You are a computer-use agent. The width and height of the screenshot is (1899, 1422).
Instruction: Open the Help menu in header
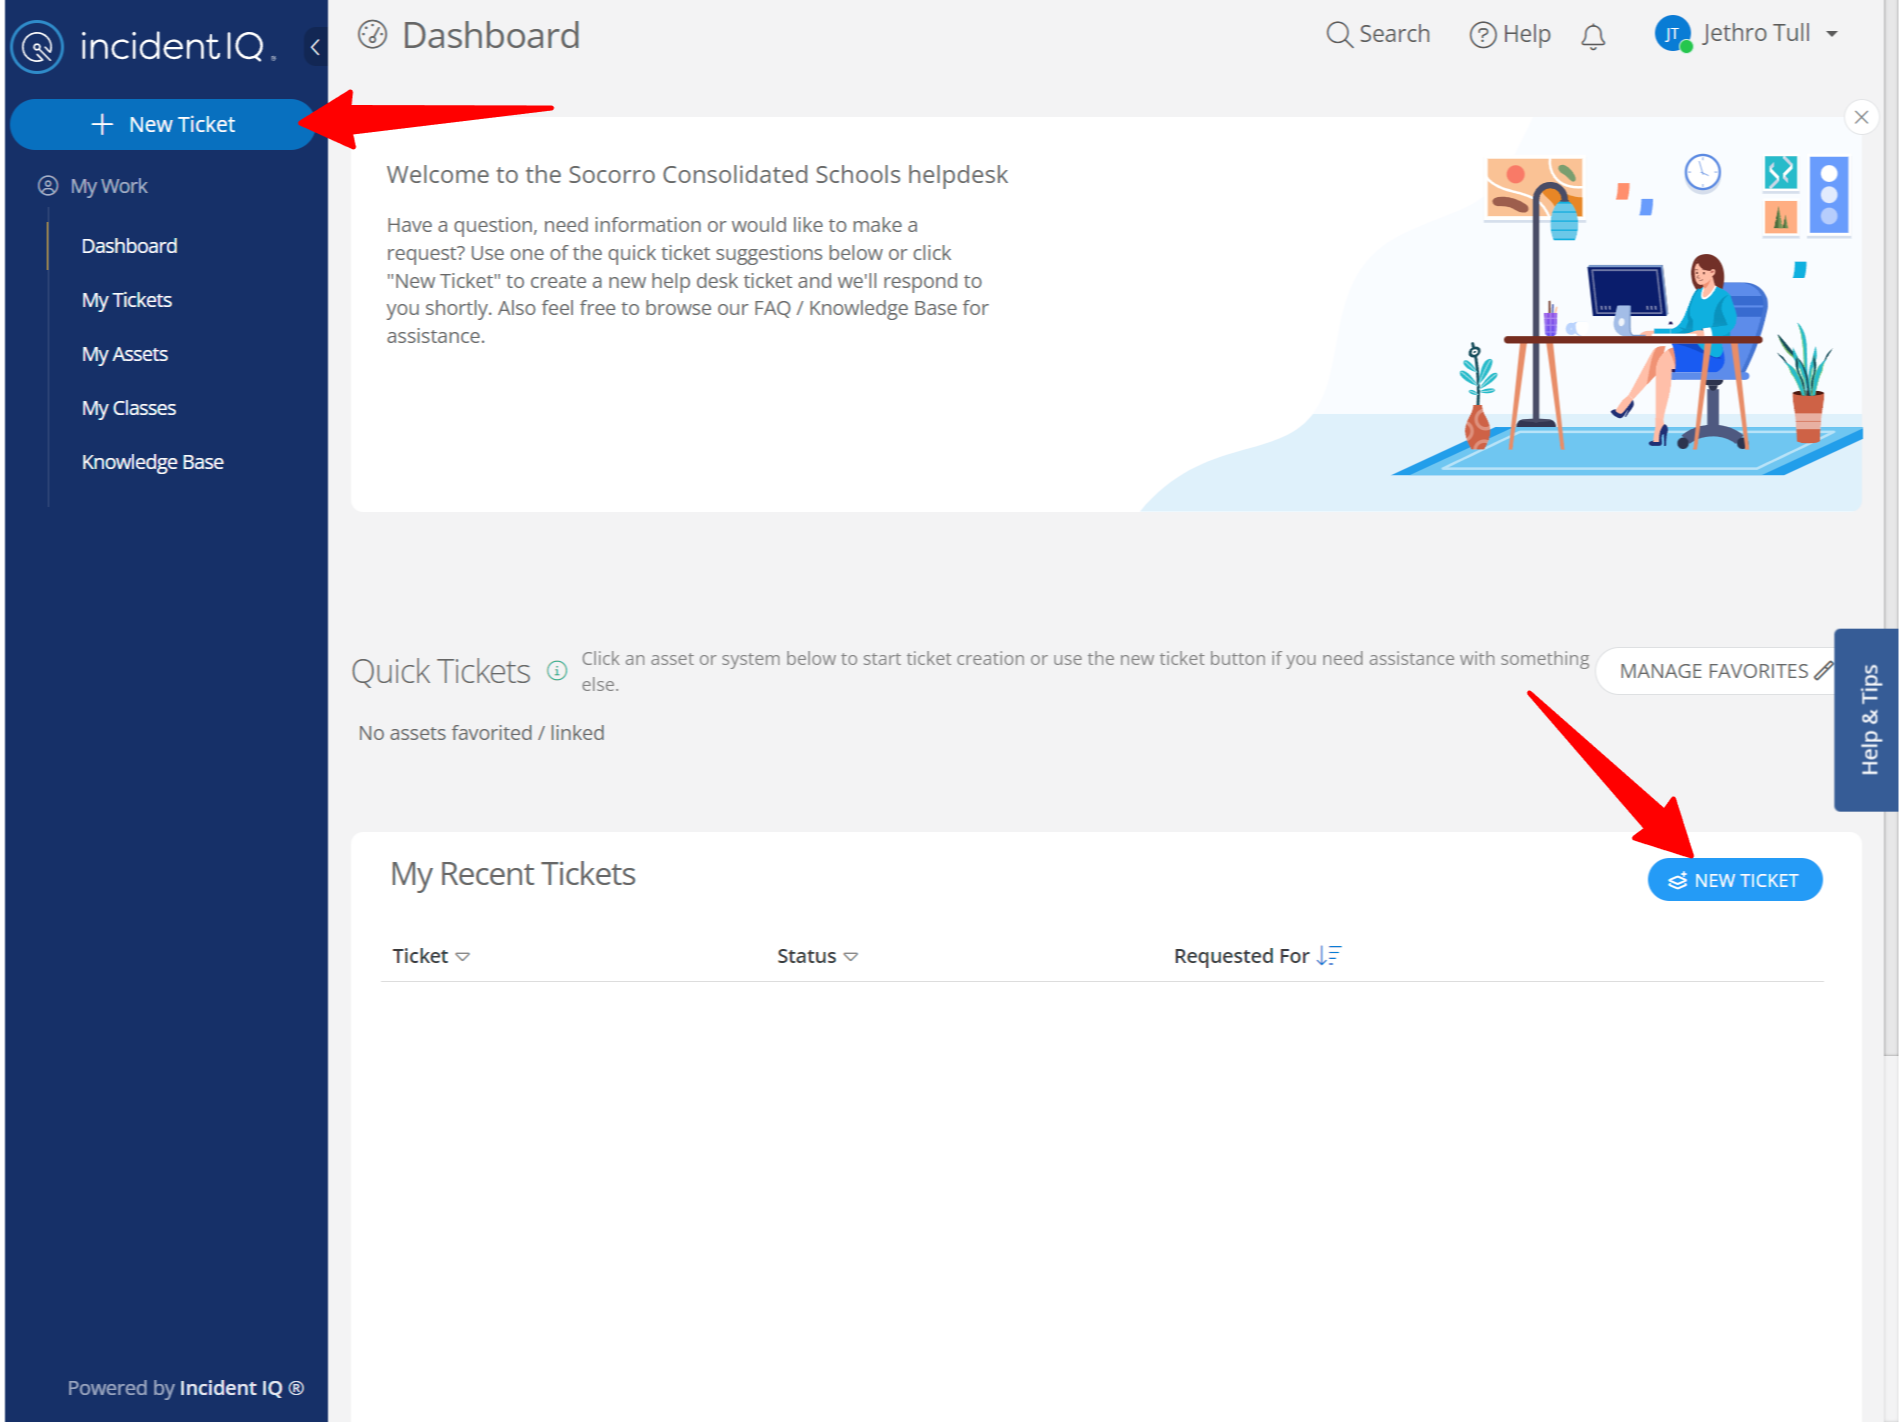click(x=1510, y=34)
